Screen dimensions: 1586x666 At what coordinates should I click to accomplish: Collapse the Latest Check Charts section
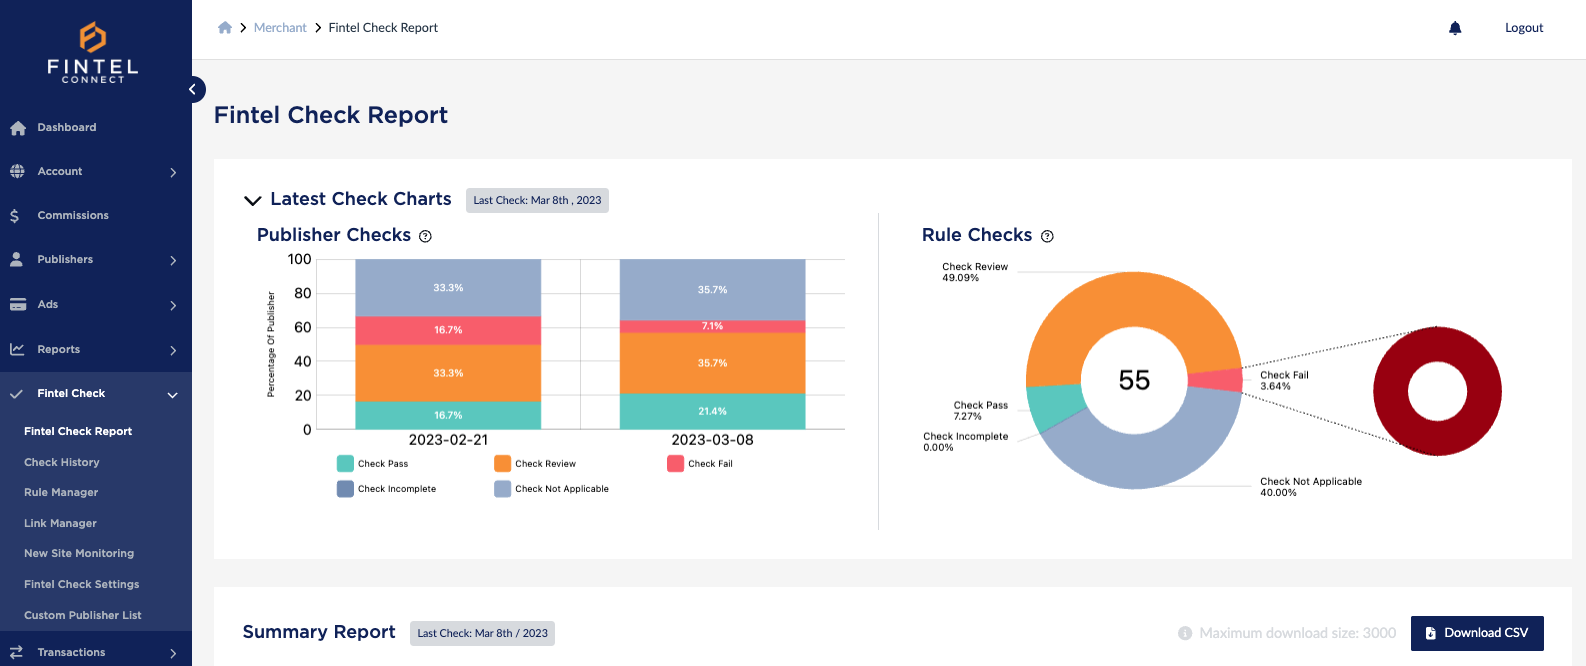[x=253, y=201]
